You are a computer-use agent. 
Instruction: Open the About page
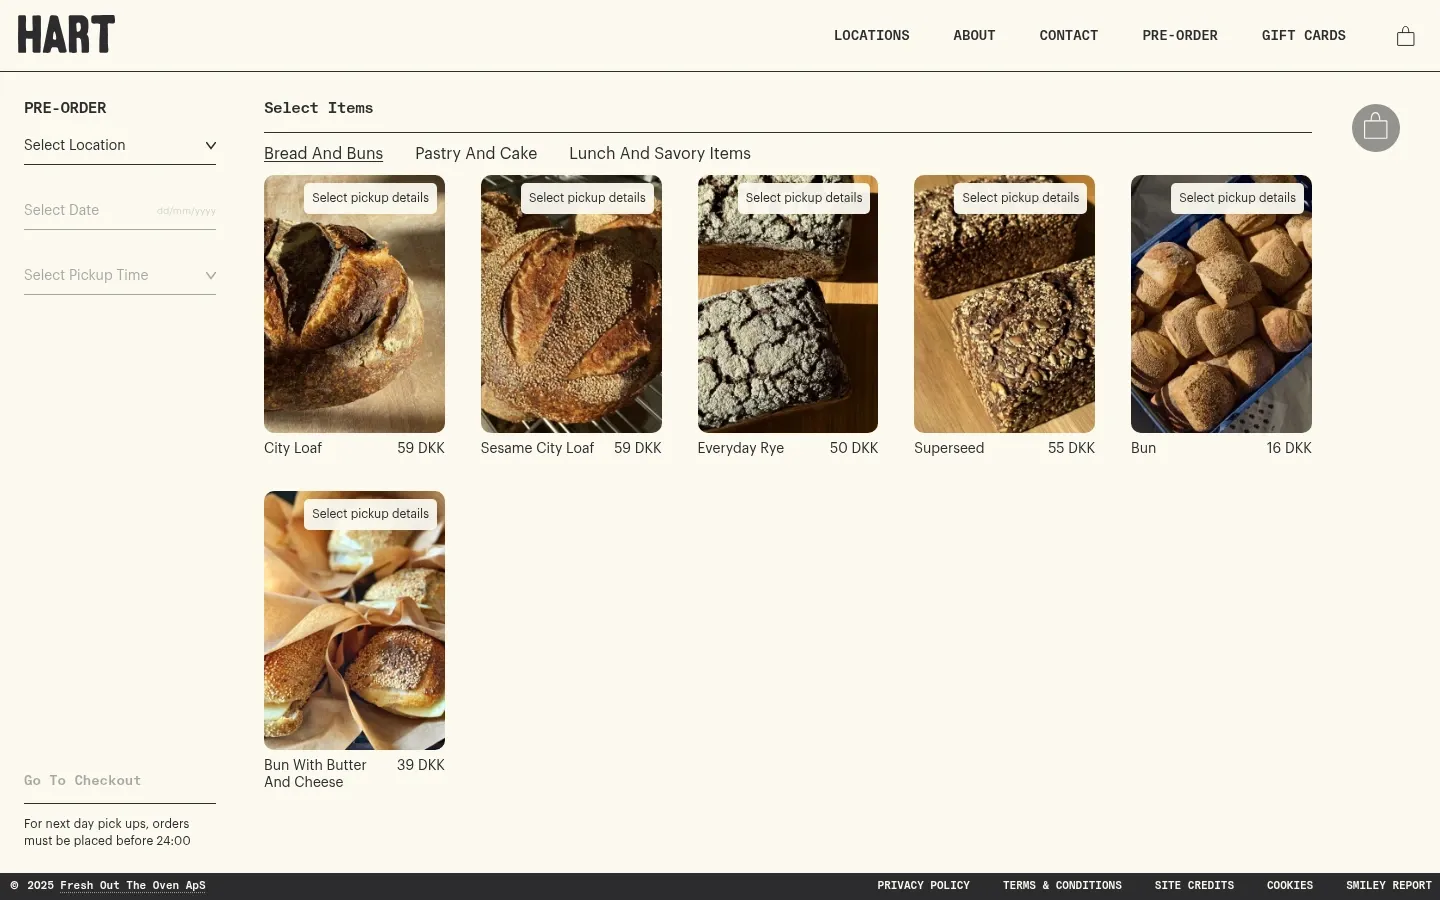tap(974, 36)
